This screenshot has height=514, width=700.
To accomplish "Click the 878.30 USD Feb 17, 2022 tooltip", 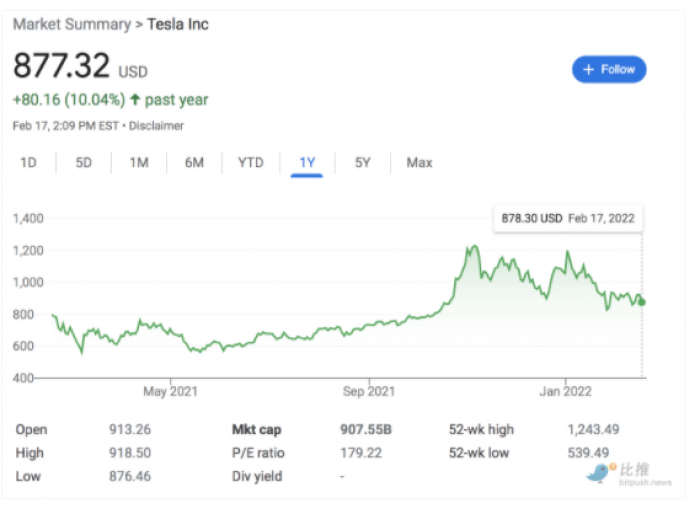I will point(568,218).
